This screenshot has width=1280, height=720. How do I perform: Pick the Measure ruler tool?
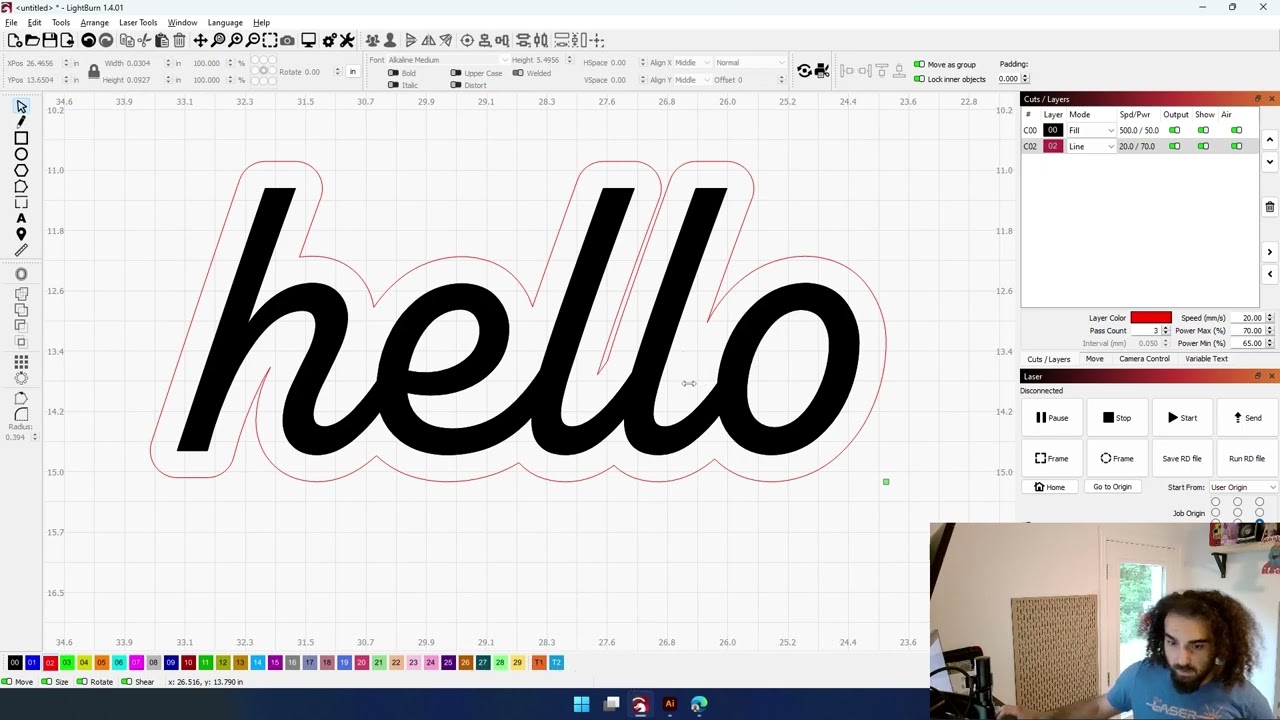click(x=21, y=250)
